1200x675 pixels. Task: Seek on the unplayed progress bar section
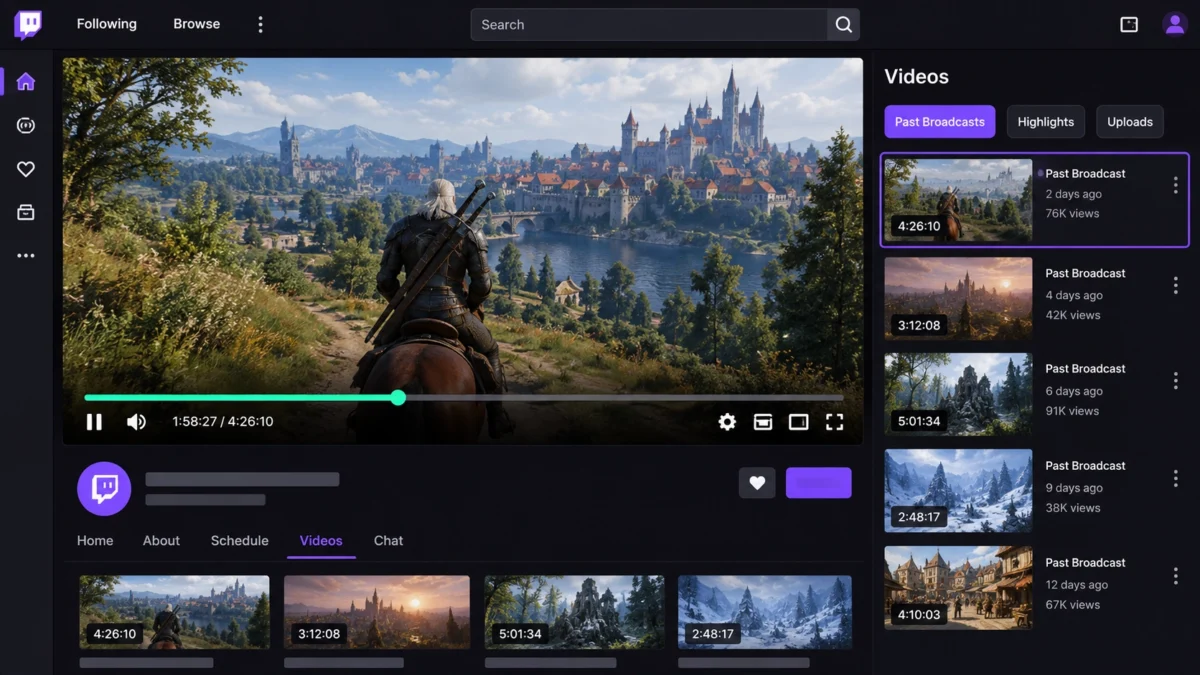tap(624, 398)
